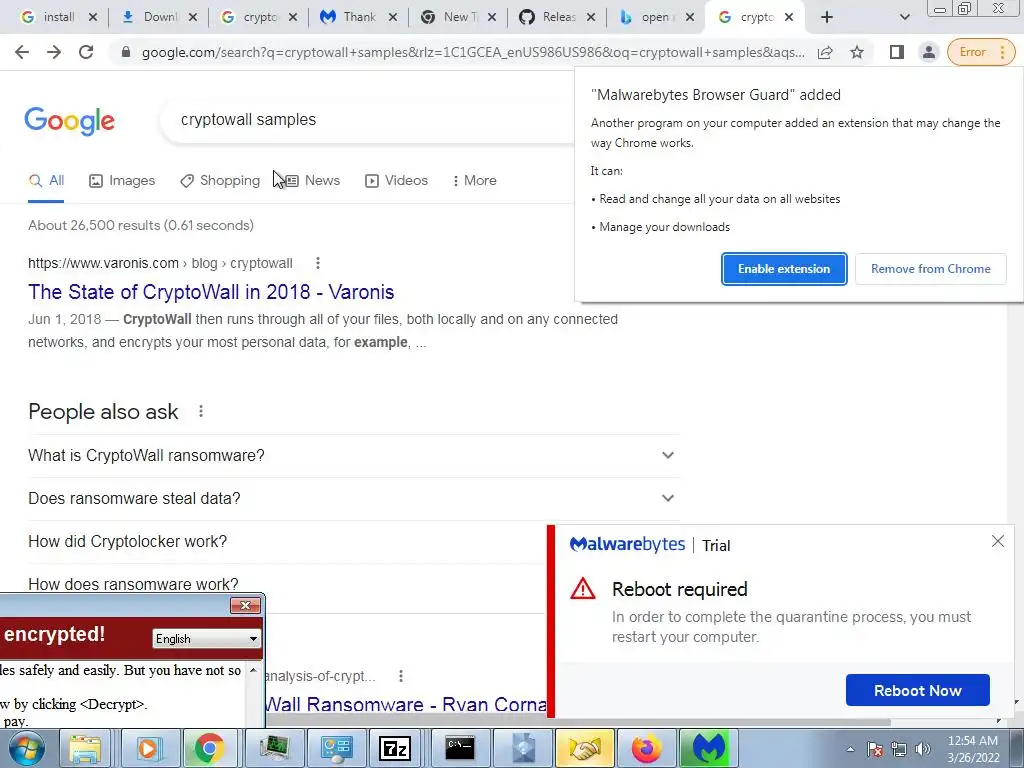
Task: Open Malwarebytes from the taskbar
Action: tap(709, 748)
